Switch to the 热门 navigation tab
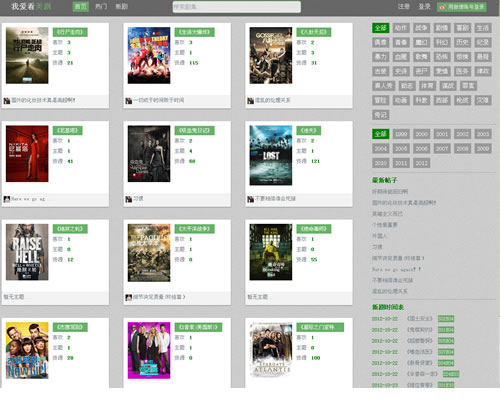The height and width of the screenshot is (400, 500). [x=101, y=6]
